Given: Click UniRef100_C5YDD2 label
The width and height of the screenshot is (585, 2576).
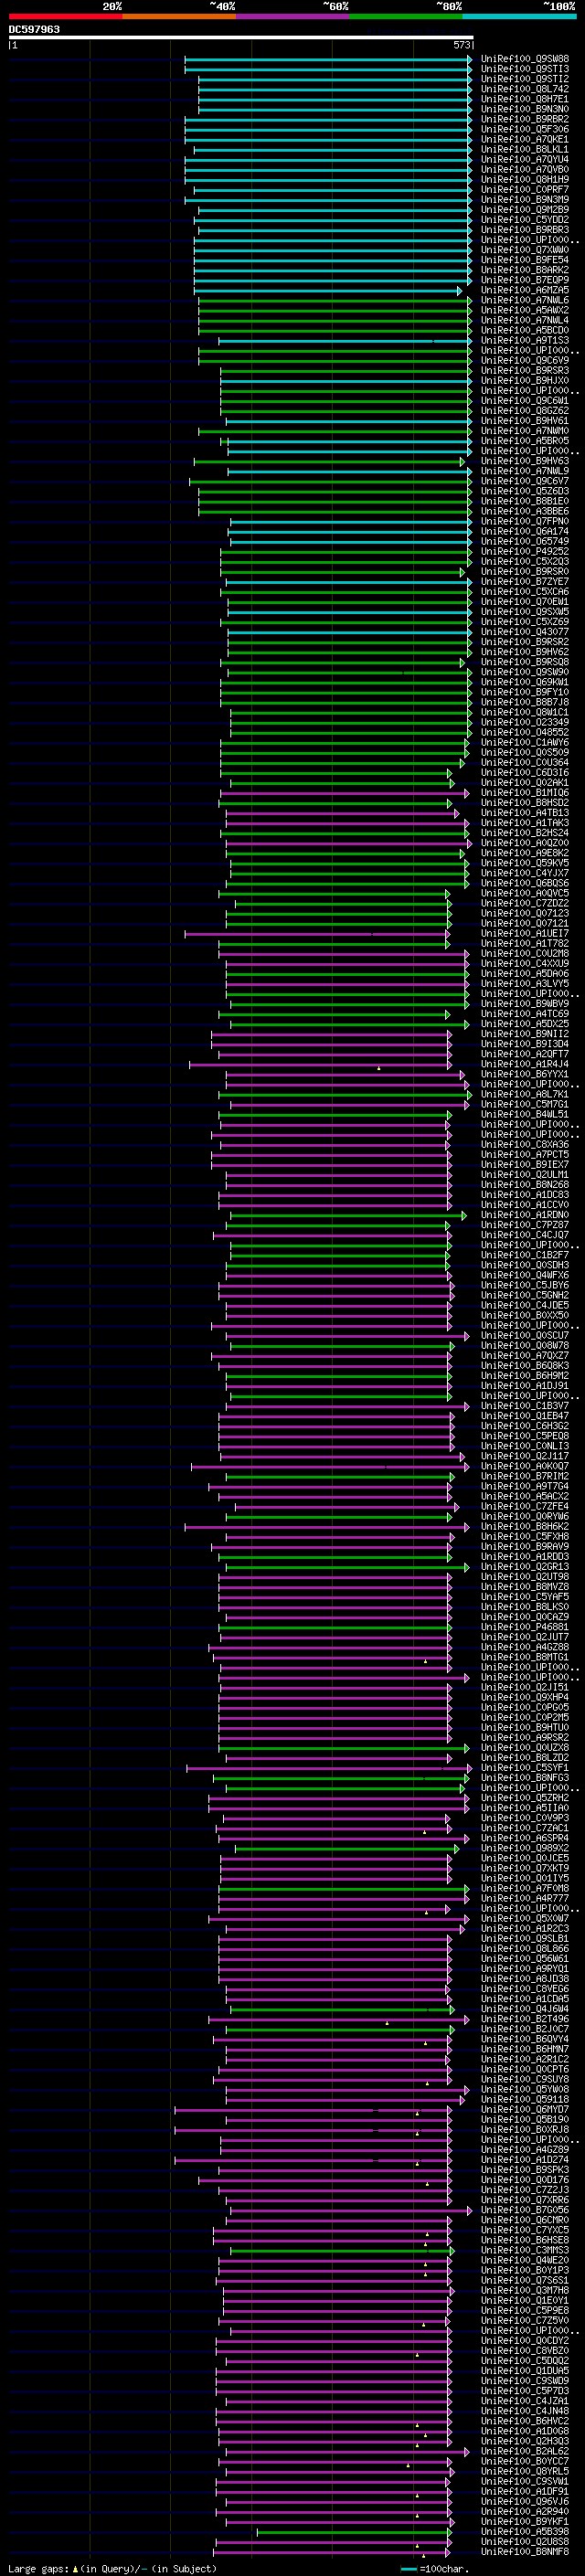Looking at the screenshot, I should pyautogui.click(x=525, y=220).
